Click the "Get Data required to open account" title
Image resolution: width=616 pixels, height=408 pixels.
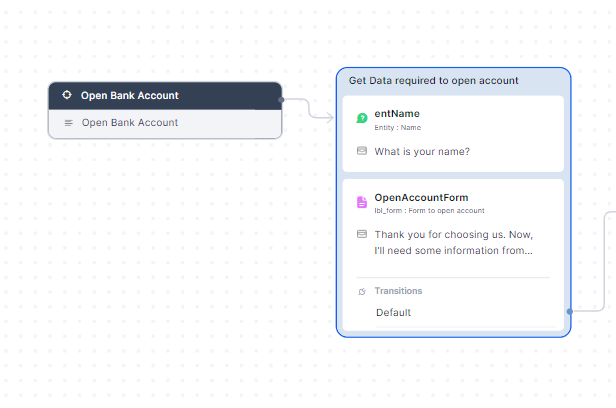pyautogui.click(x=433, y=80)
